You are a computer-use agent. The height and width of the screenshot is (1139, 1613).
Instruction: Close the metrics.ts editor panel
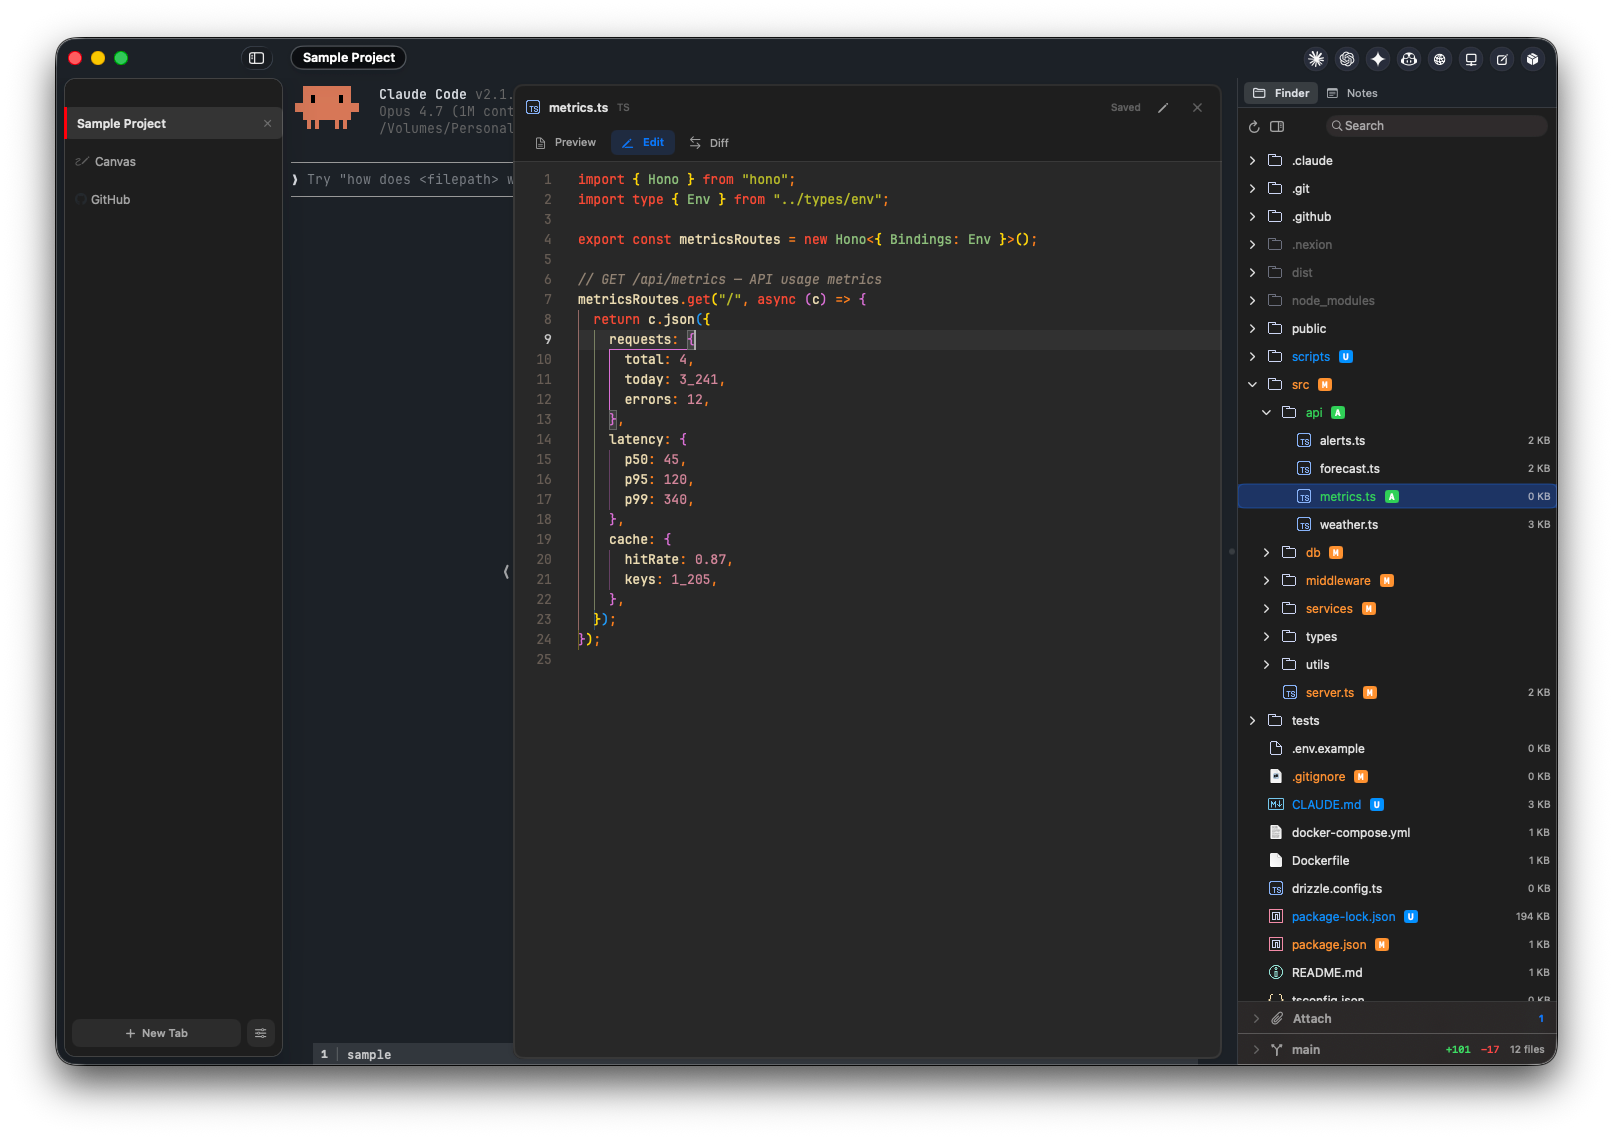pos(1197,108)
